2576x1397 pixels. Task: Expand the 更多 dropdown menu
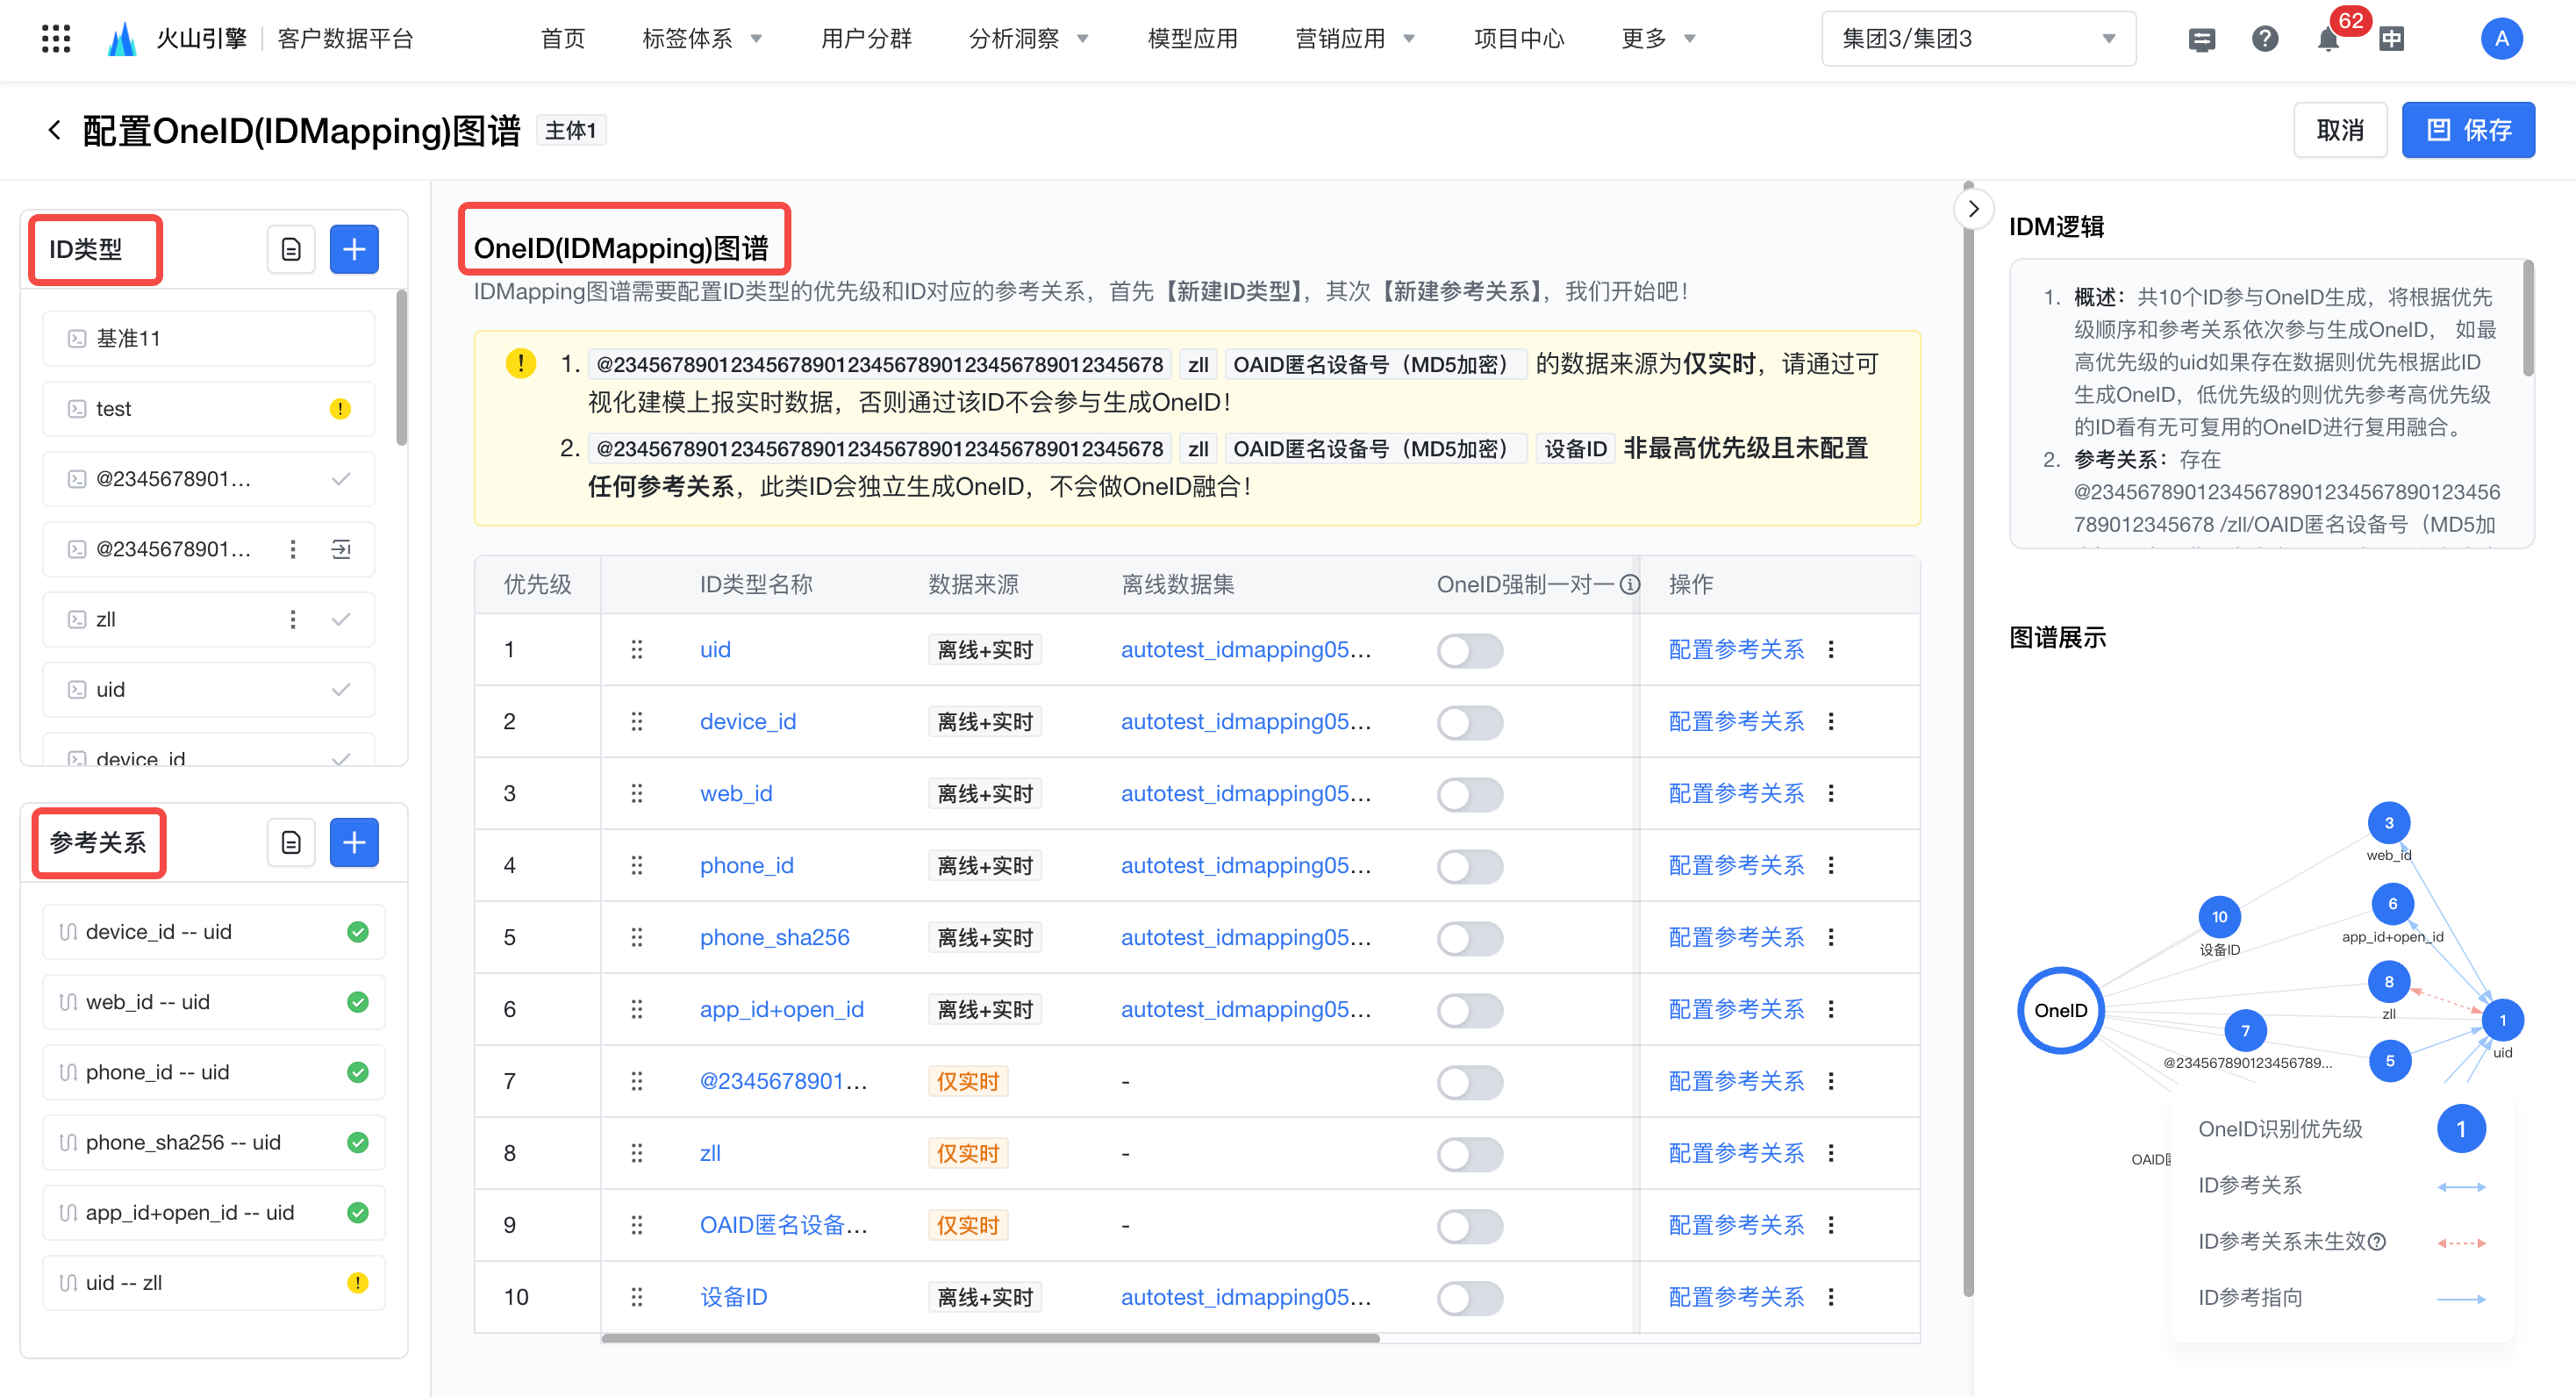[x=1659, y=39]
